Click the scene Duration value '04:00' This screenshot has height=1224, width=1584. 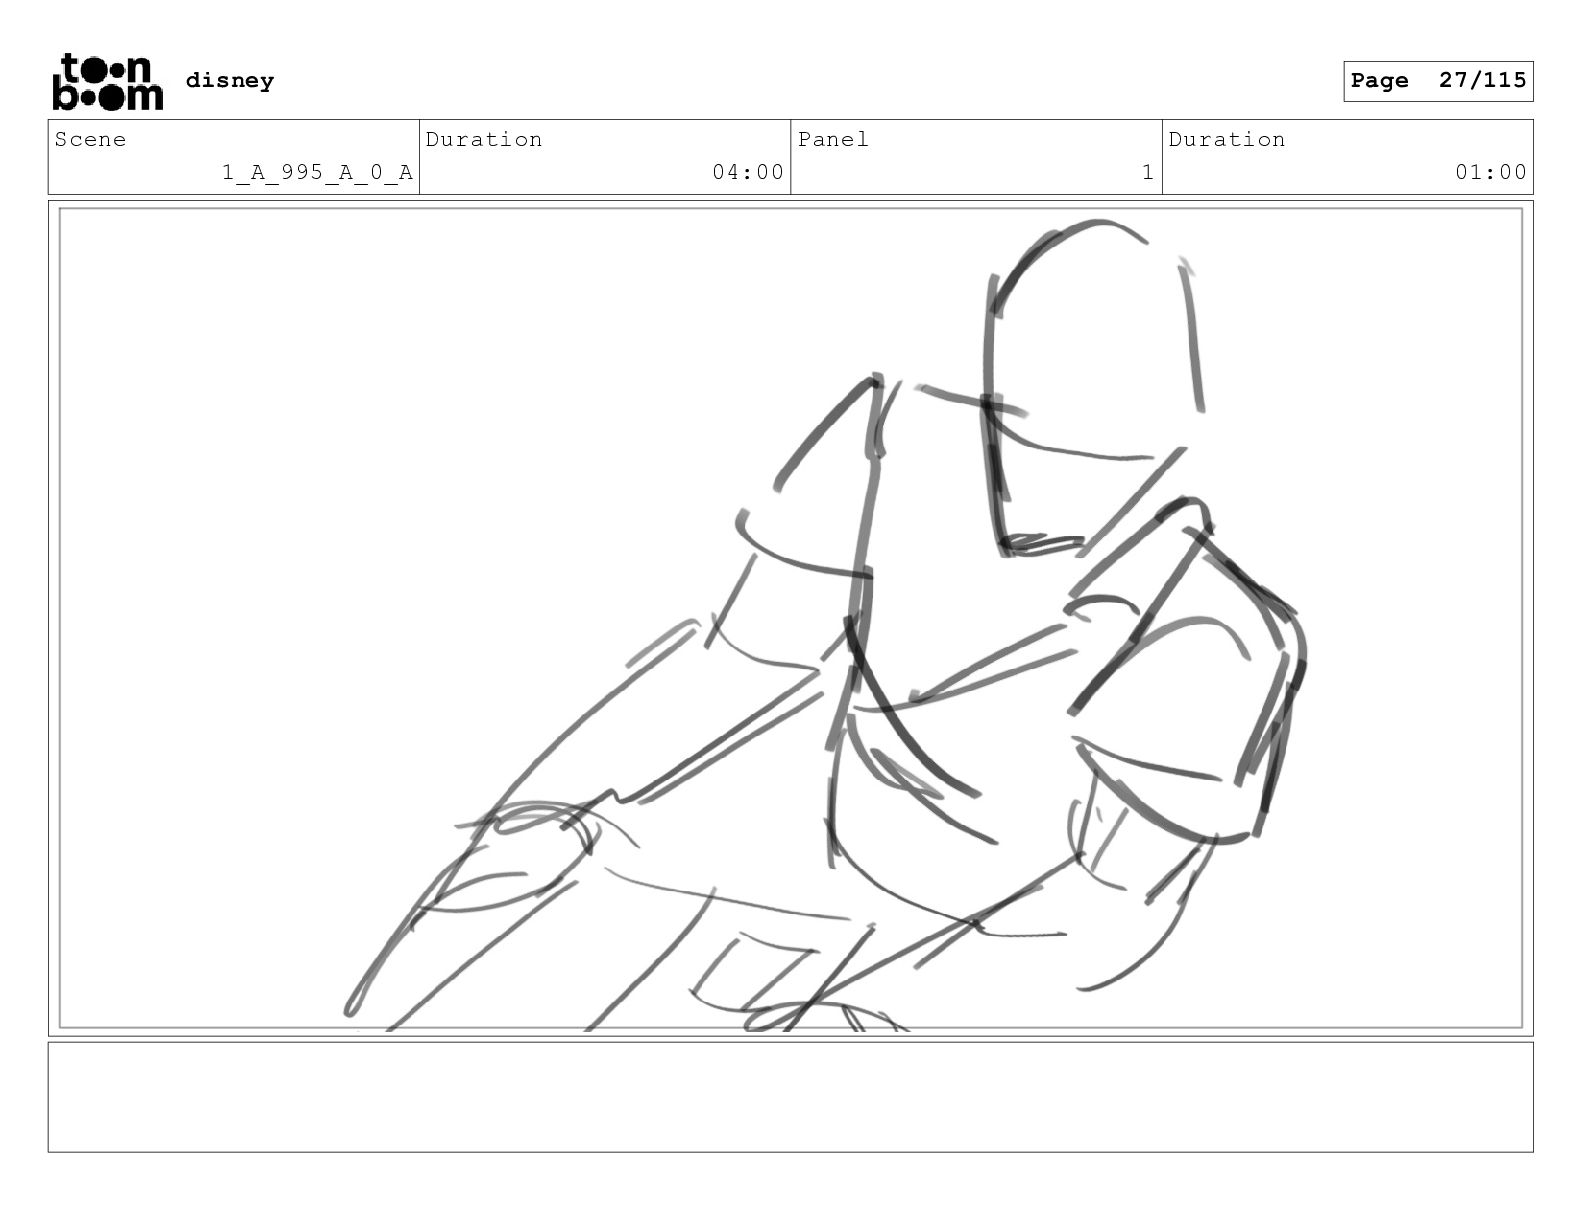tap(748, 172)
